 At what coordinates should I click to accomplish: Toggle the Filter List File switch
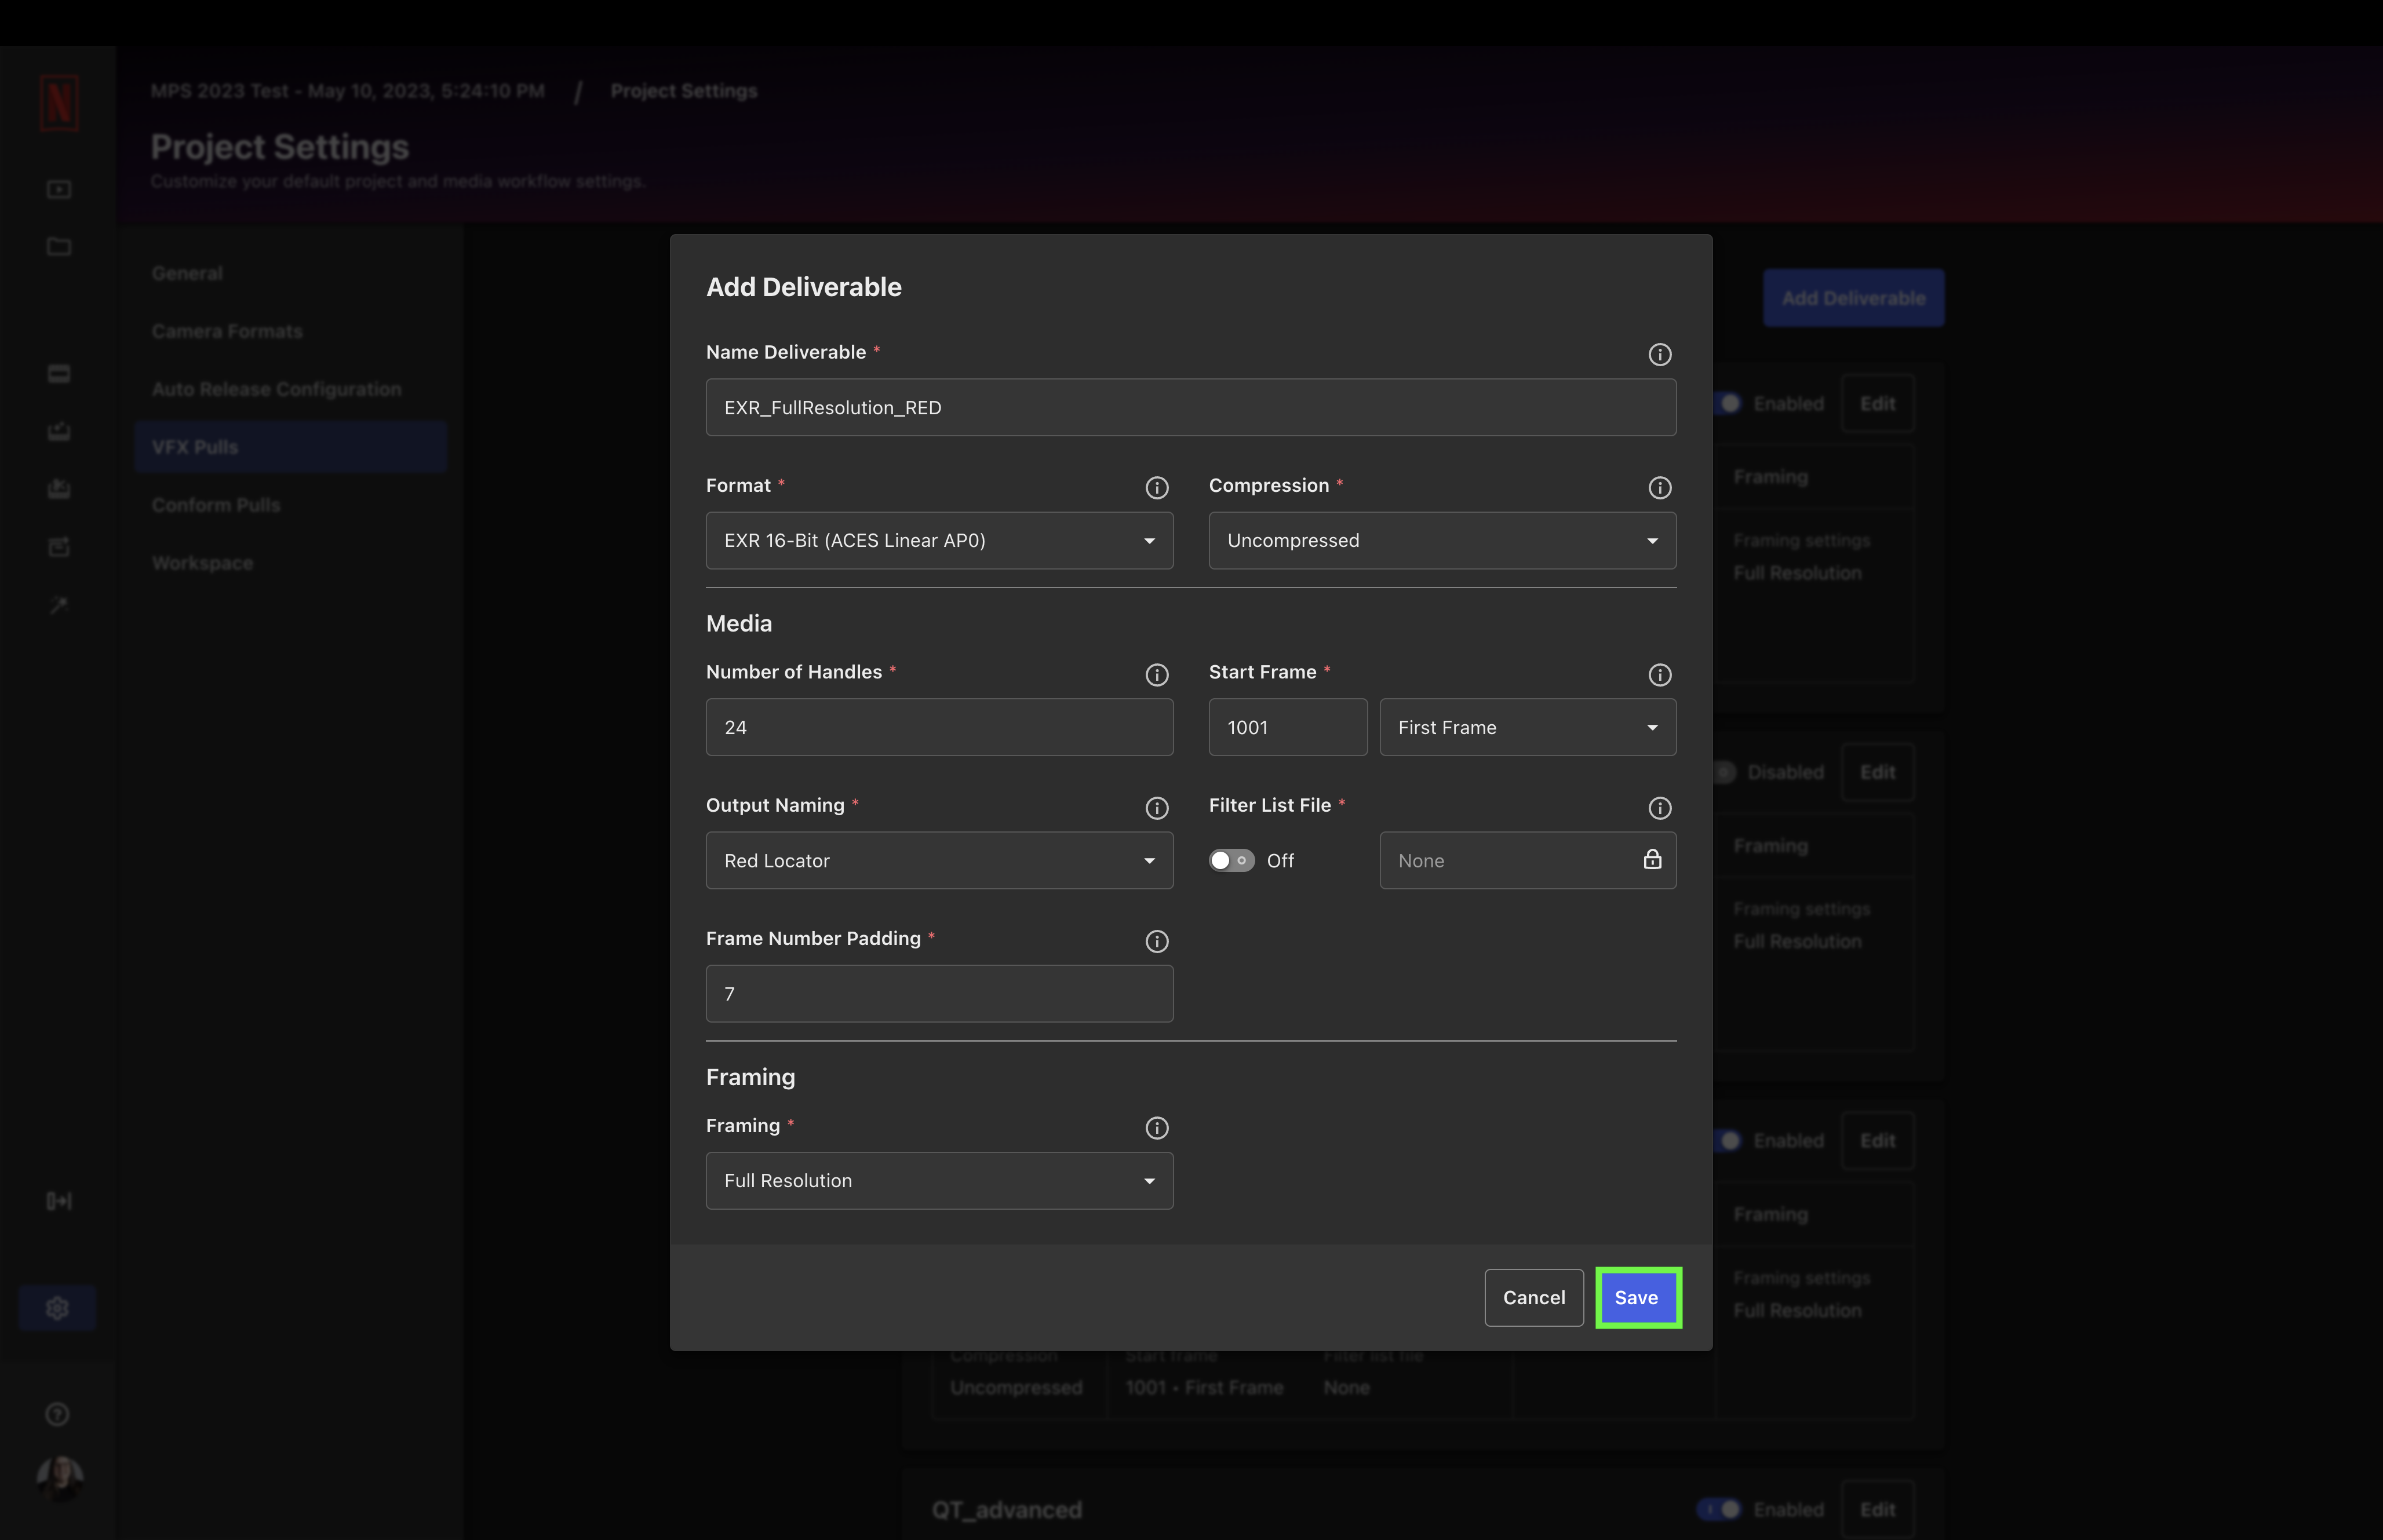click(1231, 860)
